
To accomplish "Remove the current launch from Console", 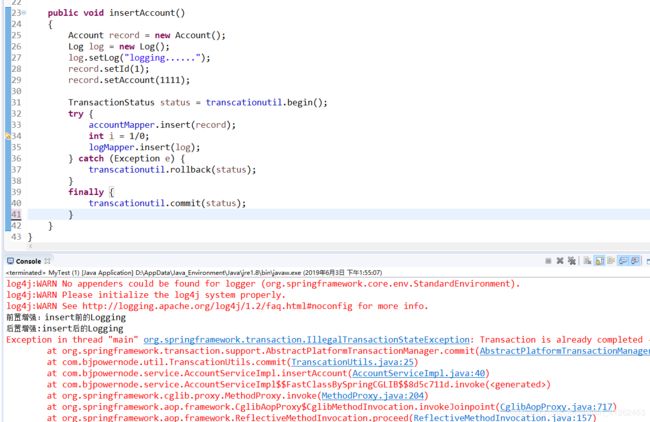I will click(560, 261).
